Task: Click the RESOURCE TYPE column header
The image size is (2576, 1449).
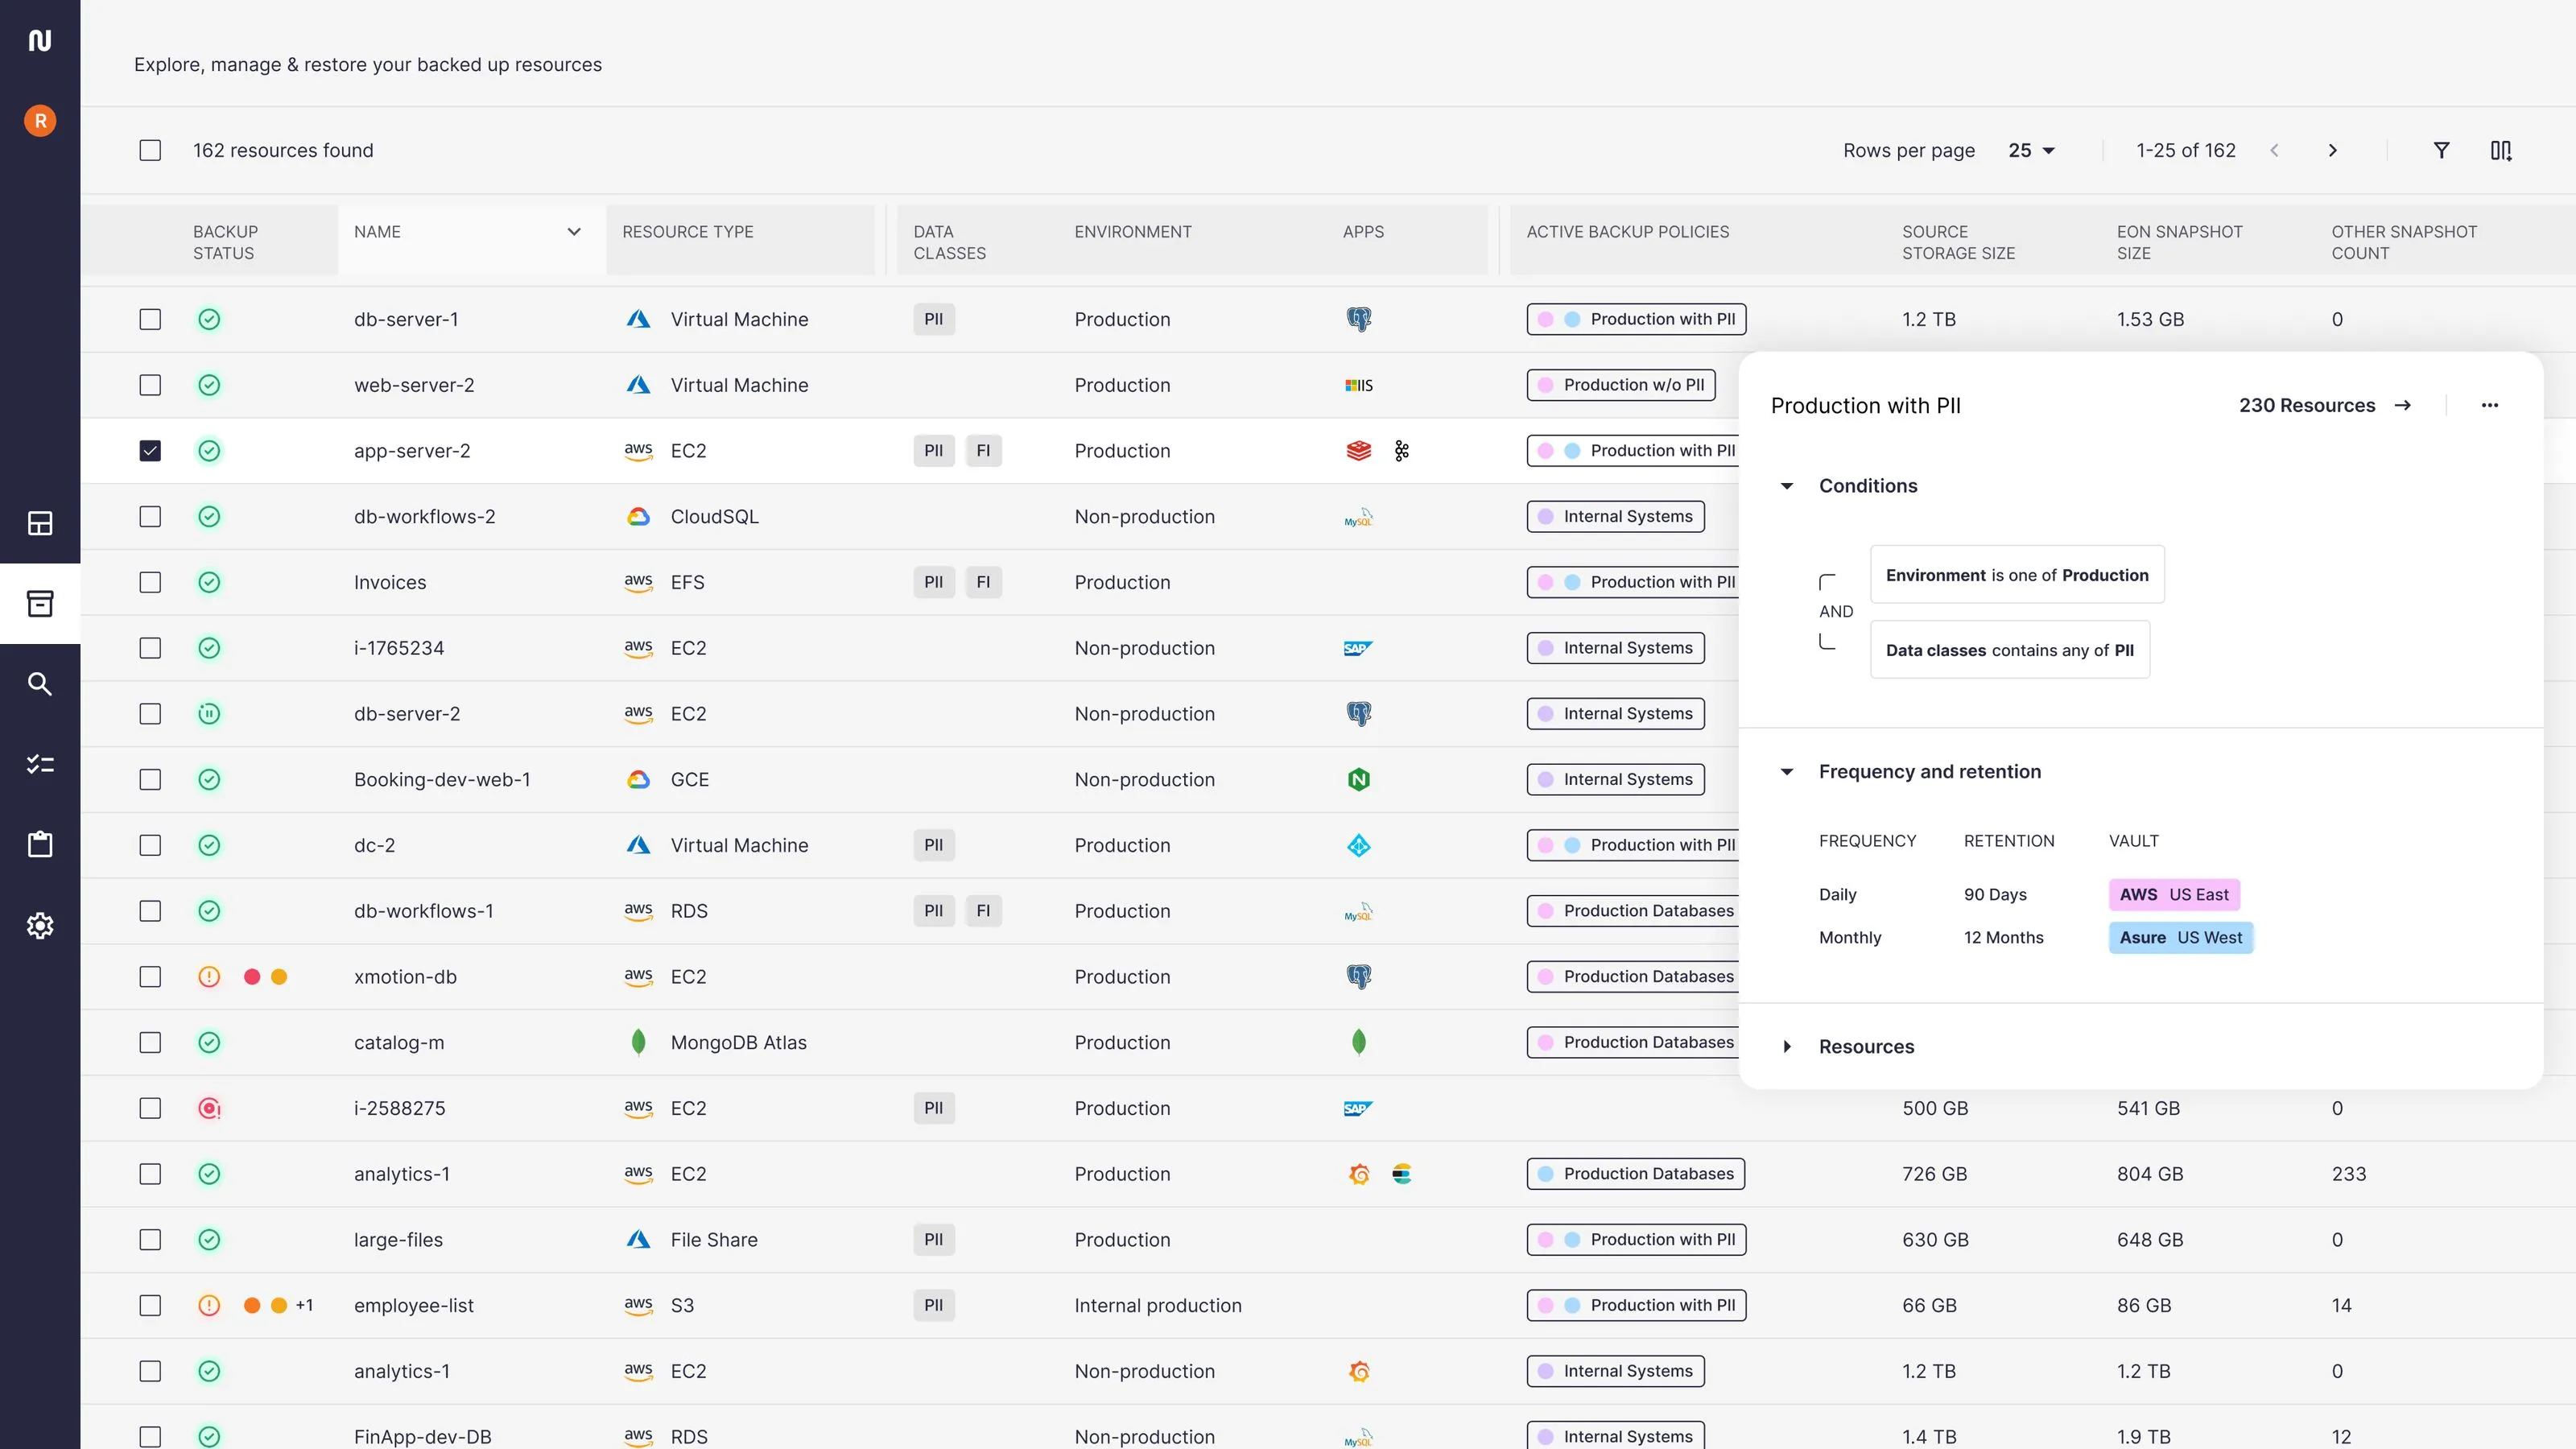Action: [688, 232]
